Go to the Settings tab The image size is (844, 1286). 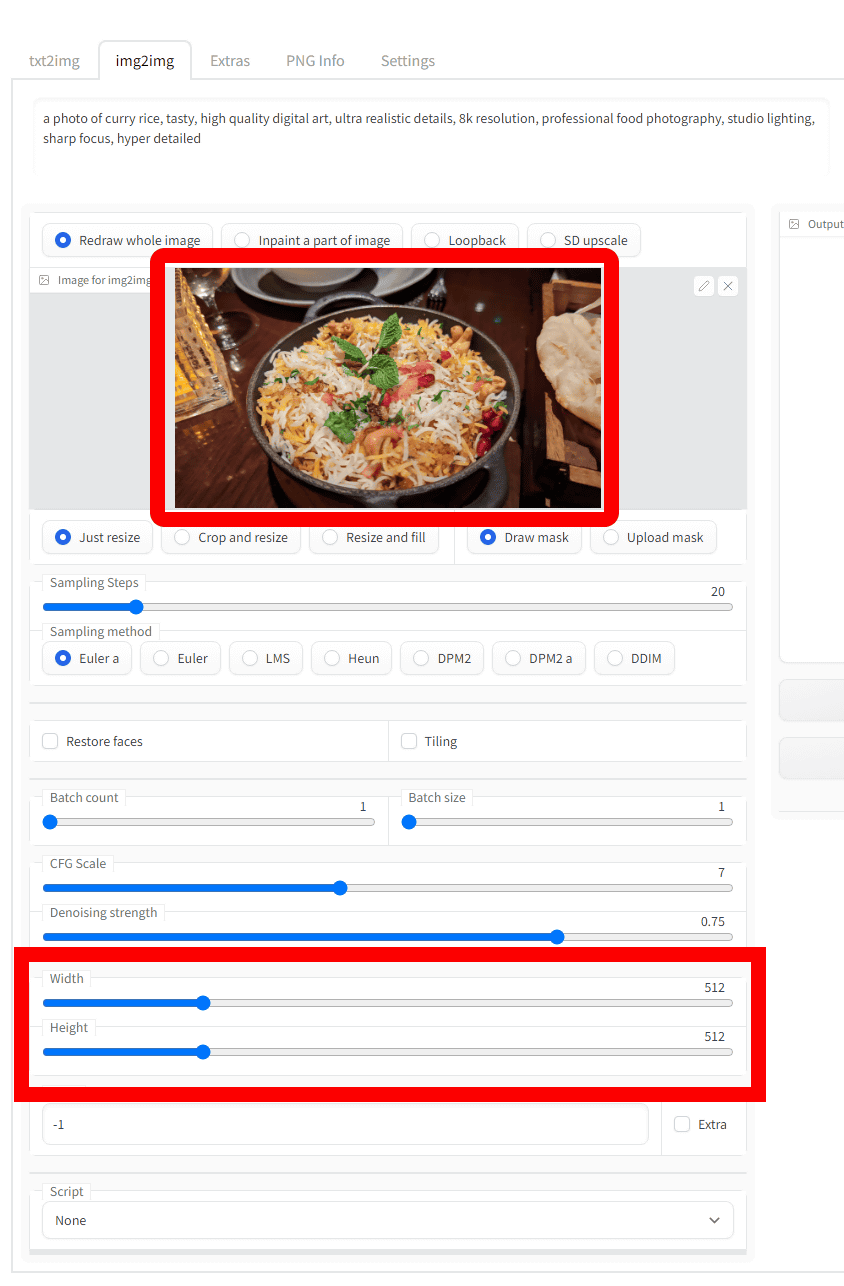point(408,61)
